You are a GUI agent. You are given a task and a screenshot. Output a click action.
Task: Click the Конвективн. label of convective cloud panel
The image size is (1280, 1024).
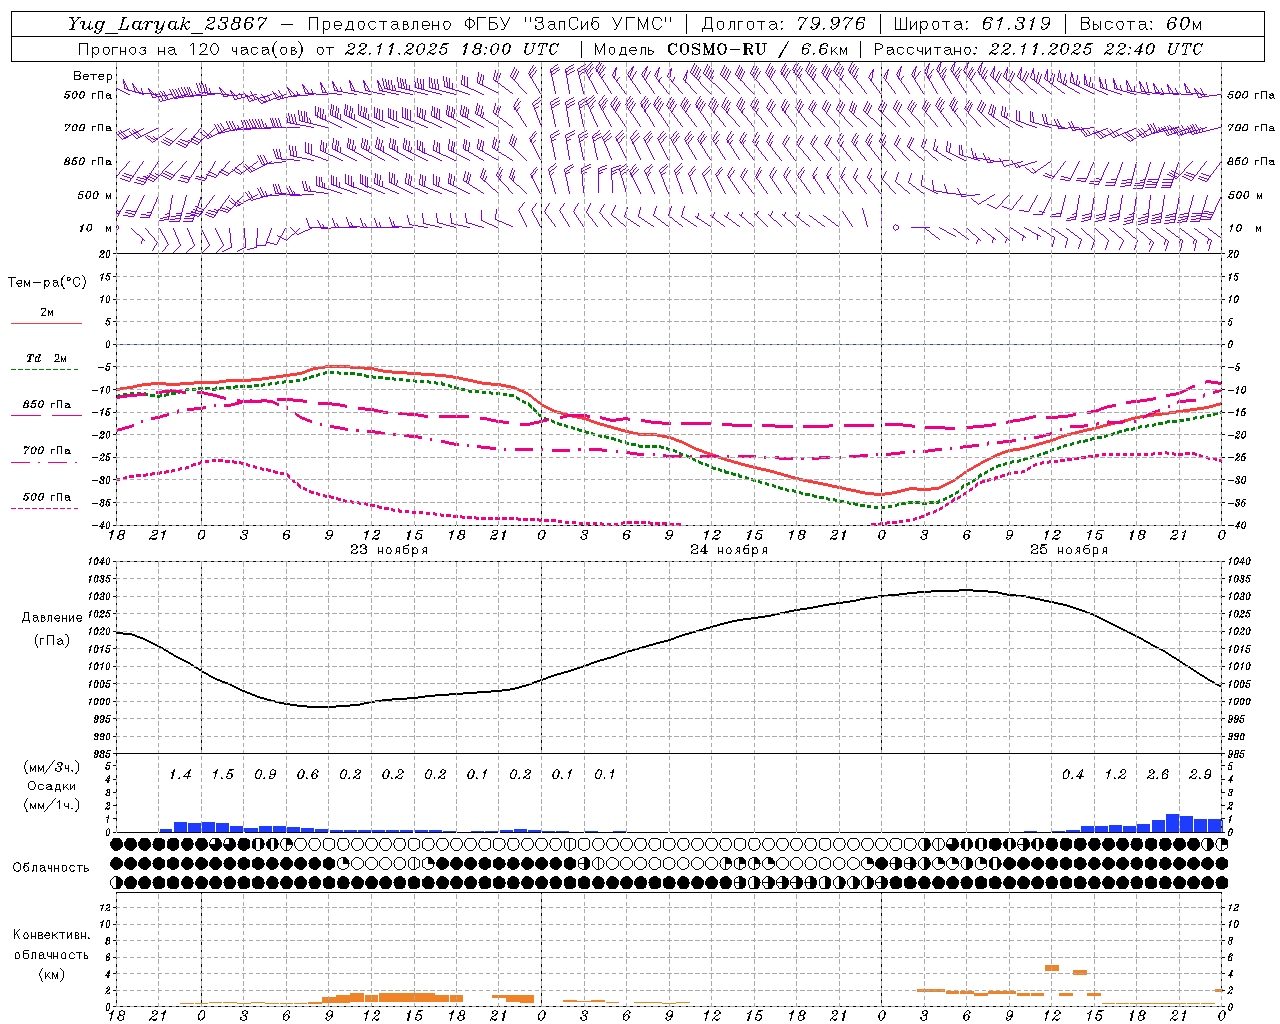coord(51,935)
